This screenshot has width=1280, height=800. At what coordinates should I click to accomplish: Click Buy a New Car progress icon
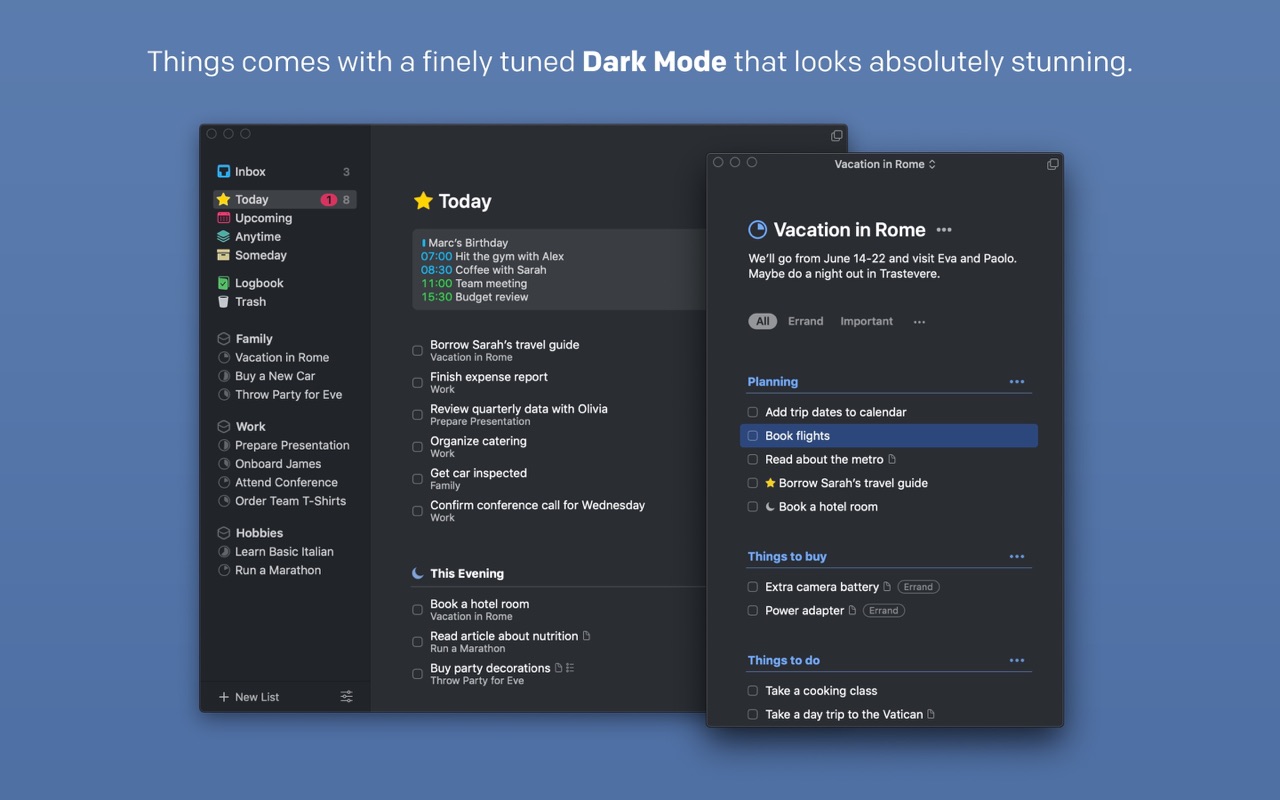point(224,376)
